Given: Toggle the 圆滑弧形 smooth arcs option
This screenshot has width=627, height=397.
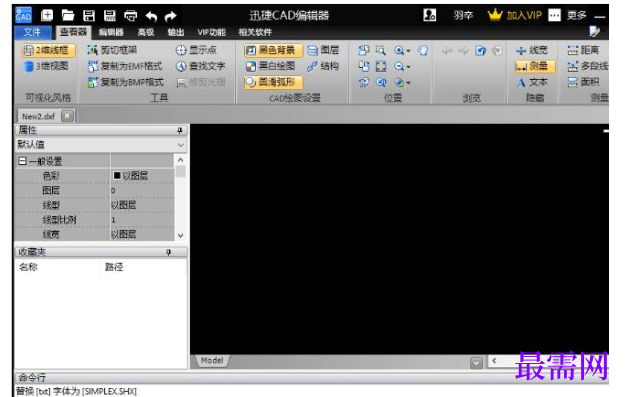Looking at the screenshot, I should pos(273,82).
